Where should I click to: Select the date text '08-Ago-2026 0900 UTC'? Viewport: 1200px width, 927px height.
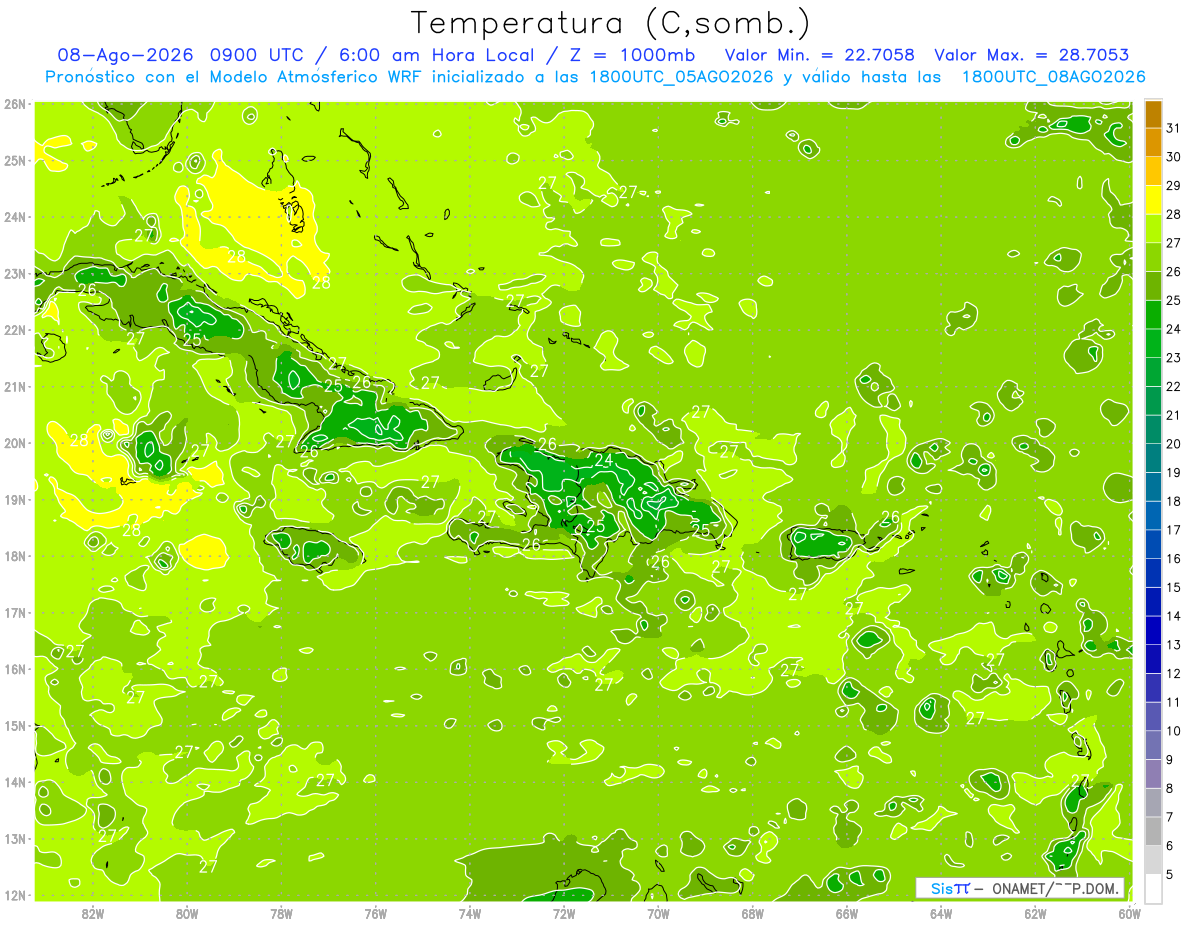(182, 55)
